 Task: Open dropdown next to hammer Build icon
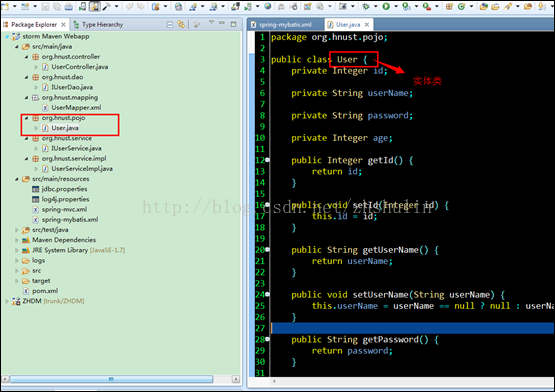click(x=116, y=6)
